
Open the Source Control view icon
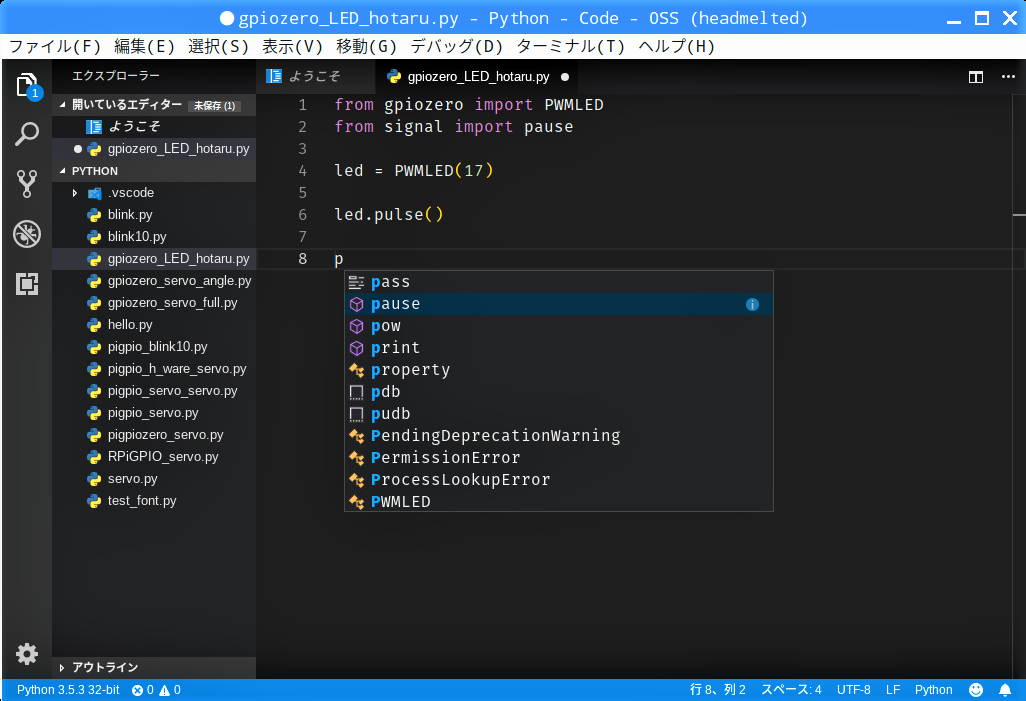coord(27,183)
